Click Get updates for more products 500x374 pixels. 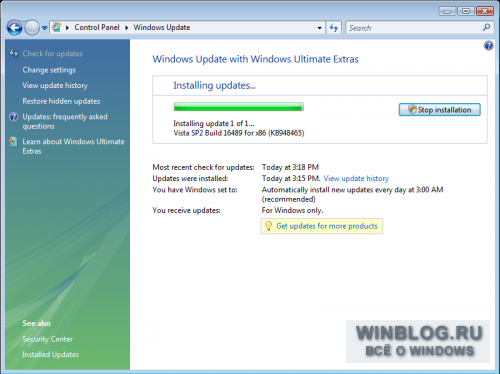pyautogui.click(x=327, y=226)
